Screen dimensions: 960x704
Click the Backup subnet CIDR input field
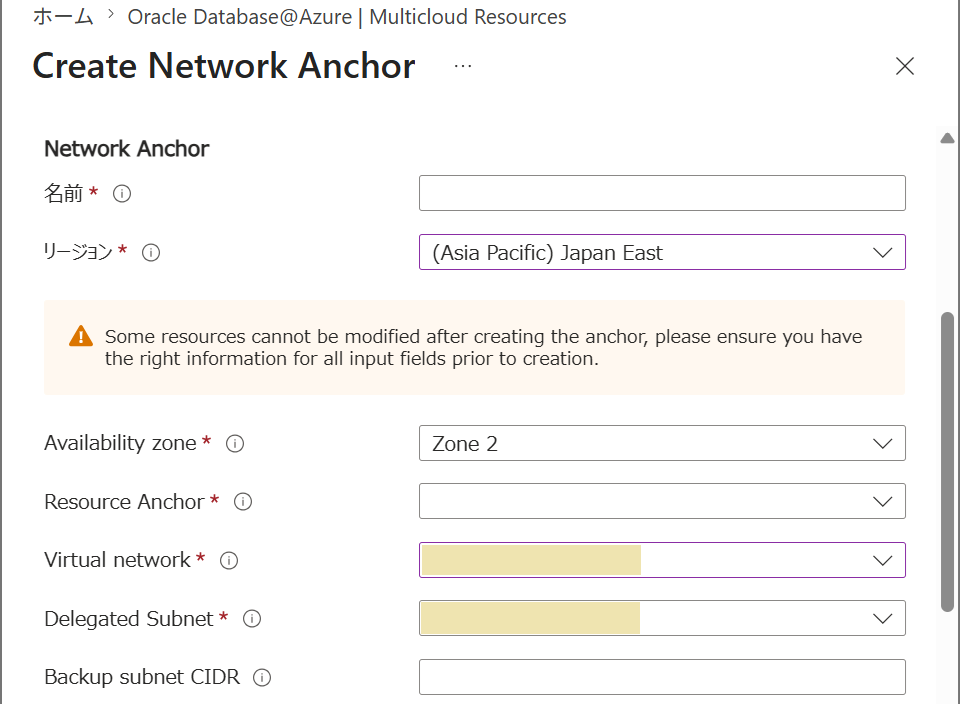[x=662, y=677]
